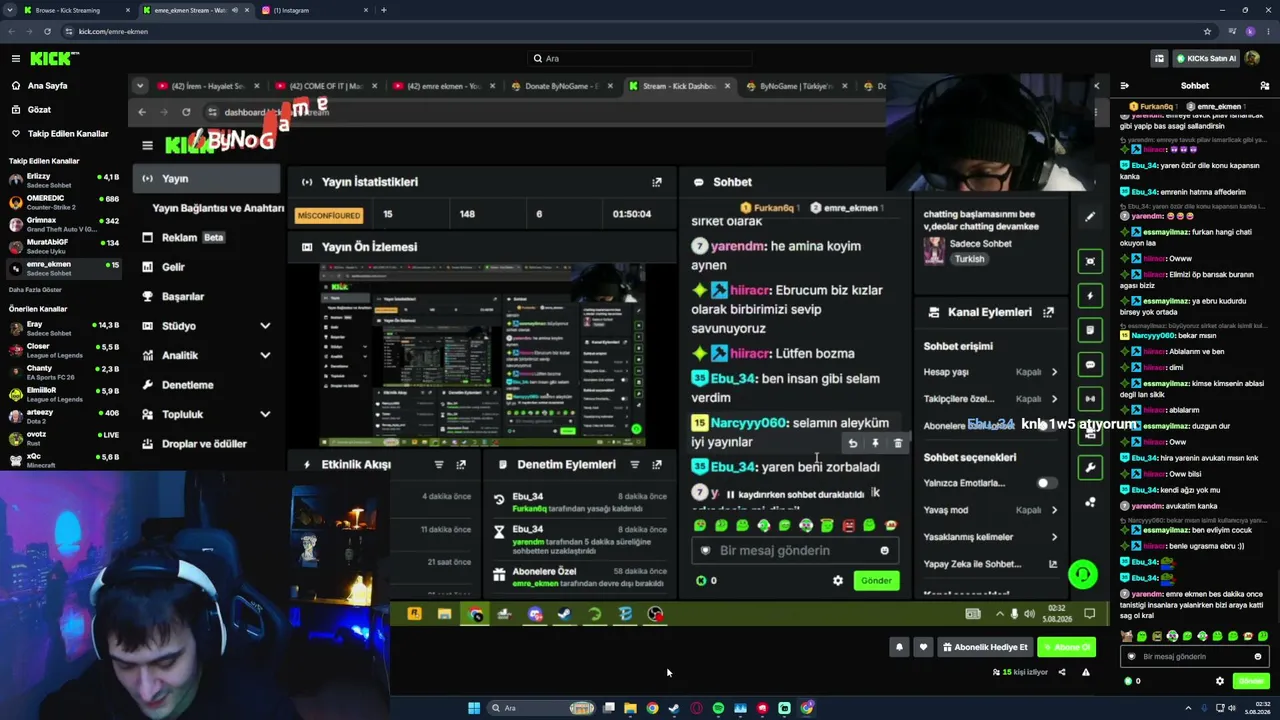Reload the page with the browser refresh button

pos(47,31)
